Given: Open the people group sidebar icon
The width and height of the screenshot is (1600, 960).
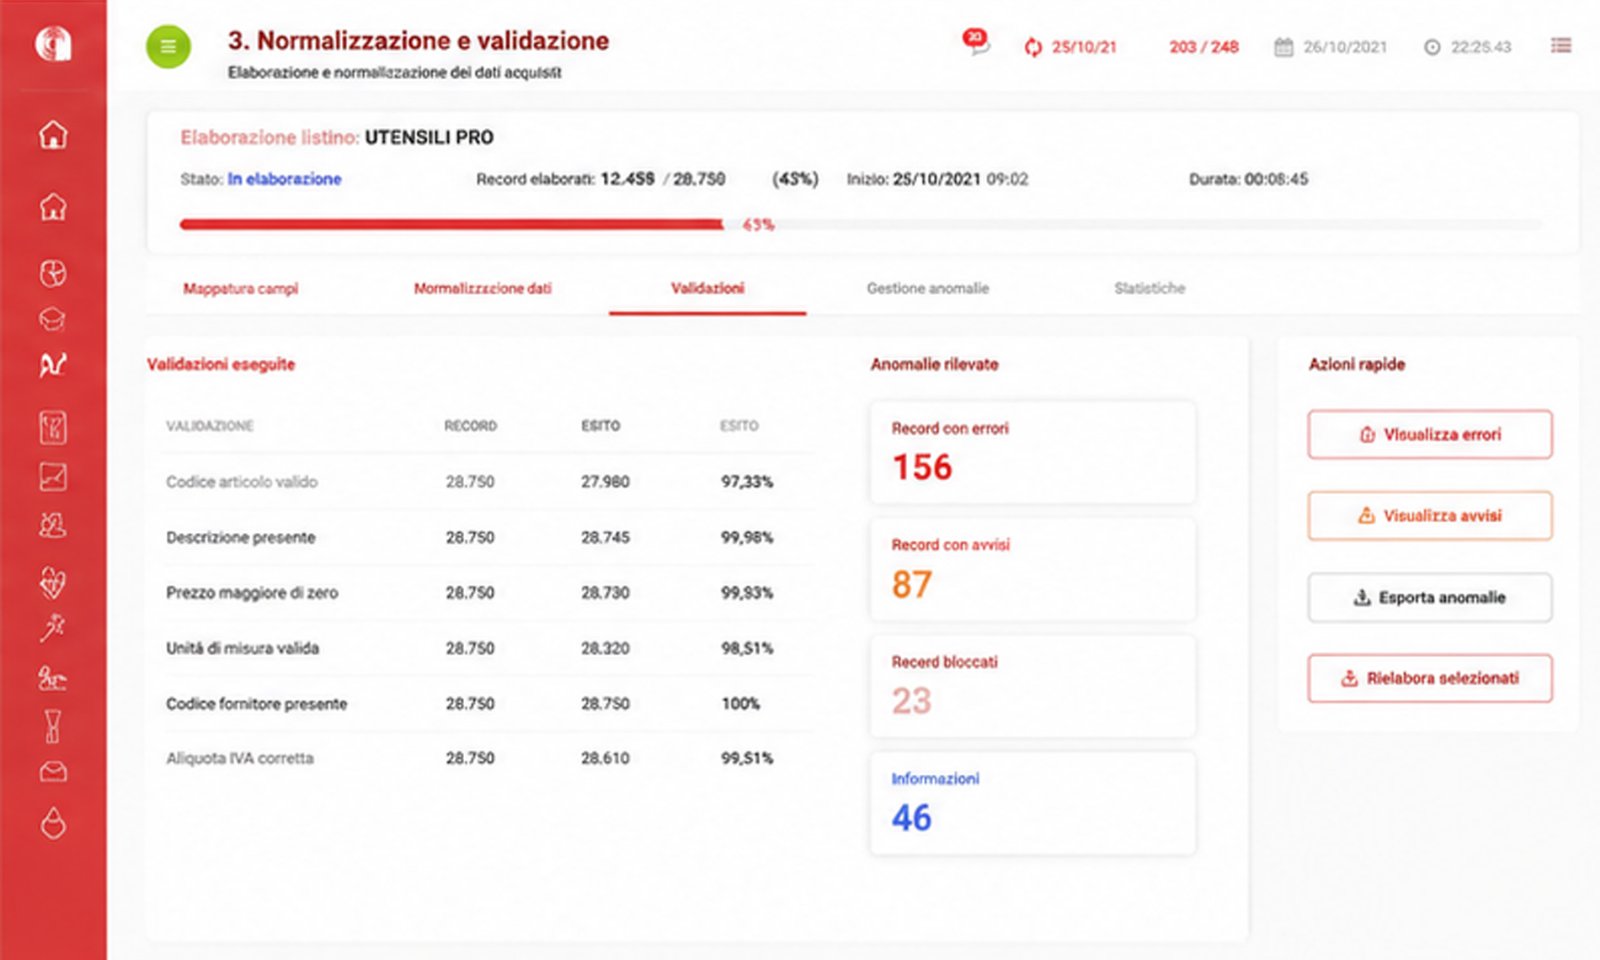Looking at the screenshot, I should coord(53,525).
